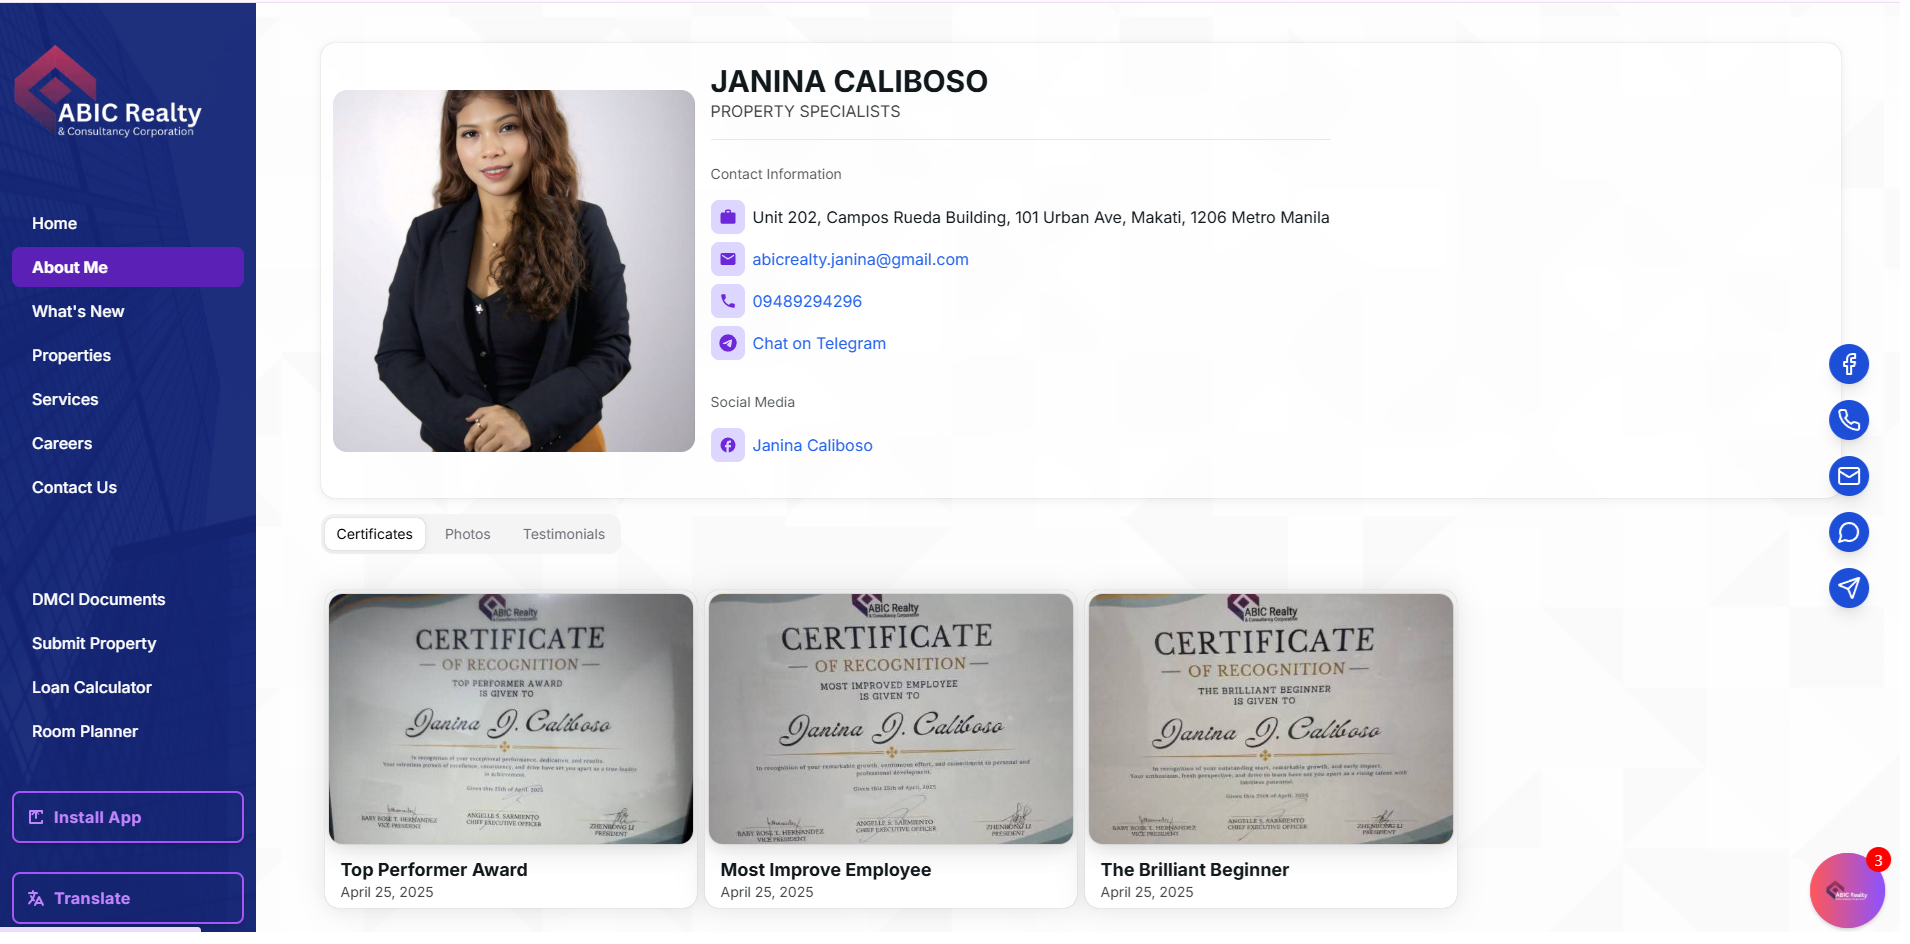Open the Properties section from the sidebar
Image resolution: width=1910 pixels, height=944 pixels.
point(71,355)
